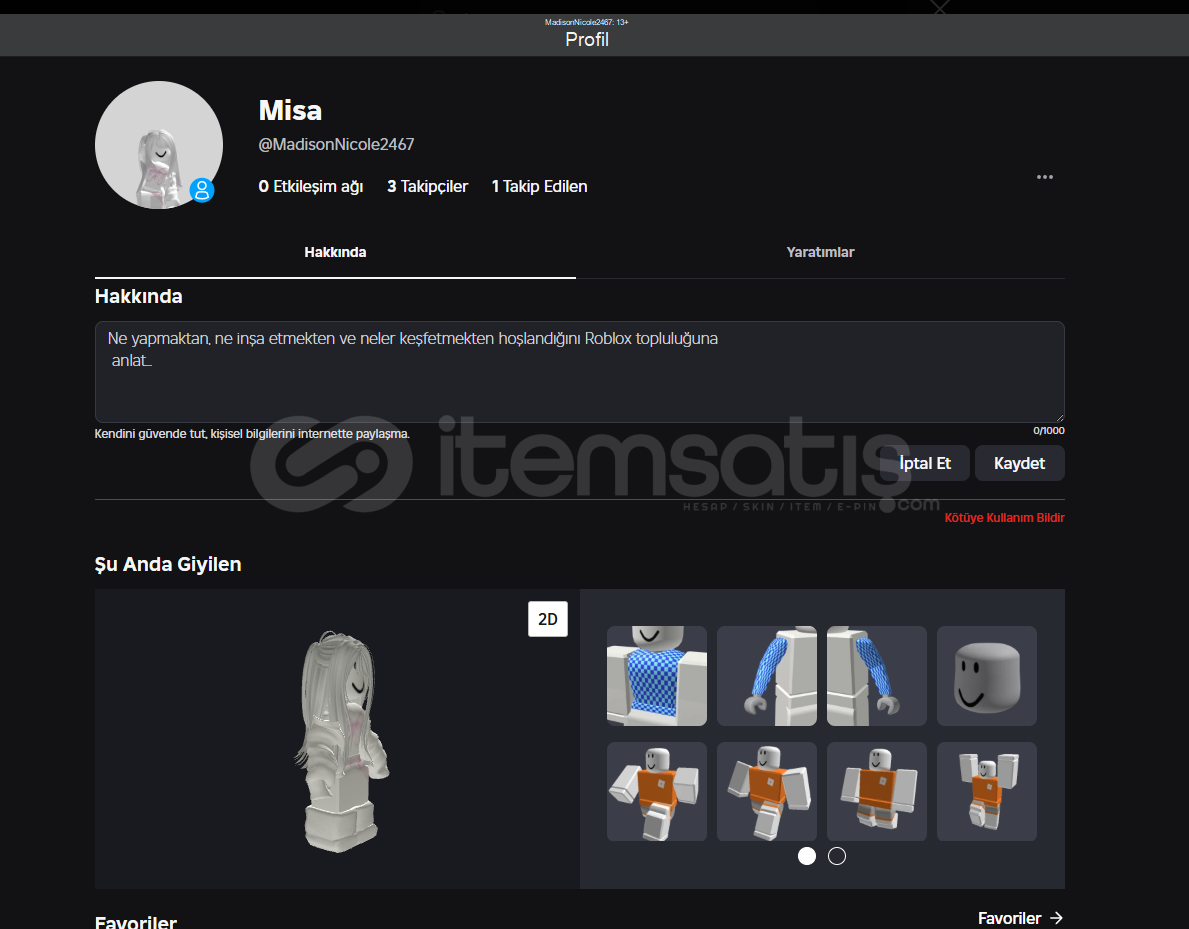Open the blue checkered left arm item
The width and height of the screenshot is (1189, 929).
767,676
